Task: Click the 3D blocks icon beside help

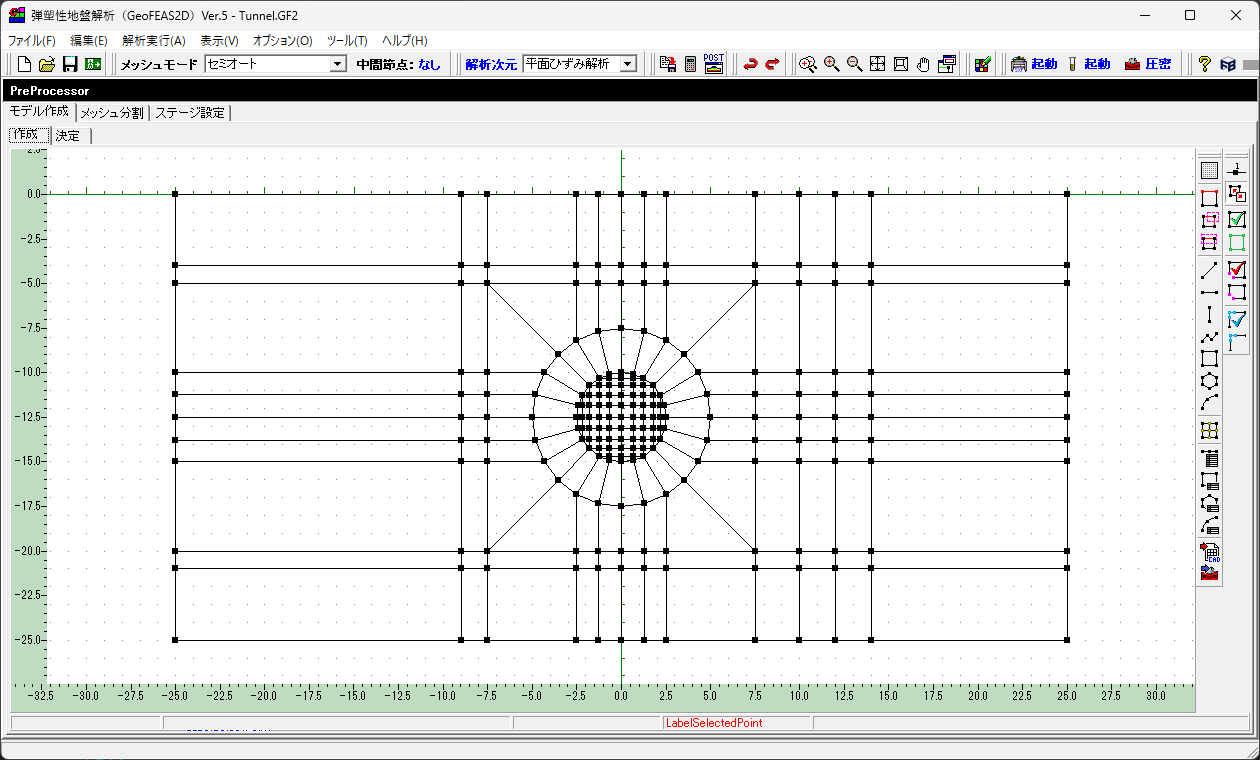Action: 1227,64
